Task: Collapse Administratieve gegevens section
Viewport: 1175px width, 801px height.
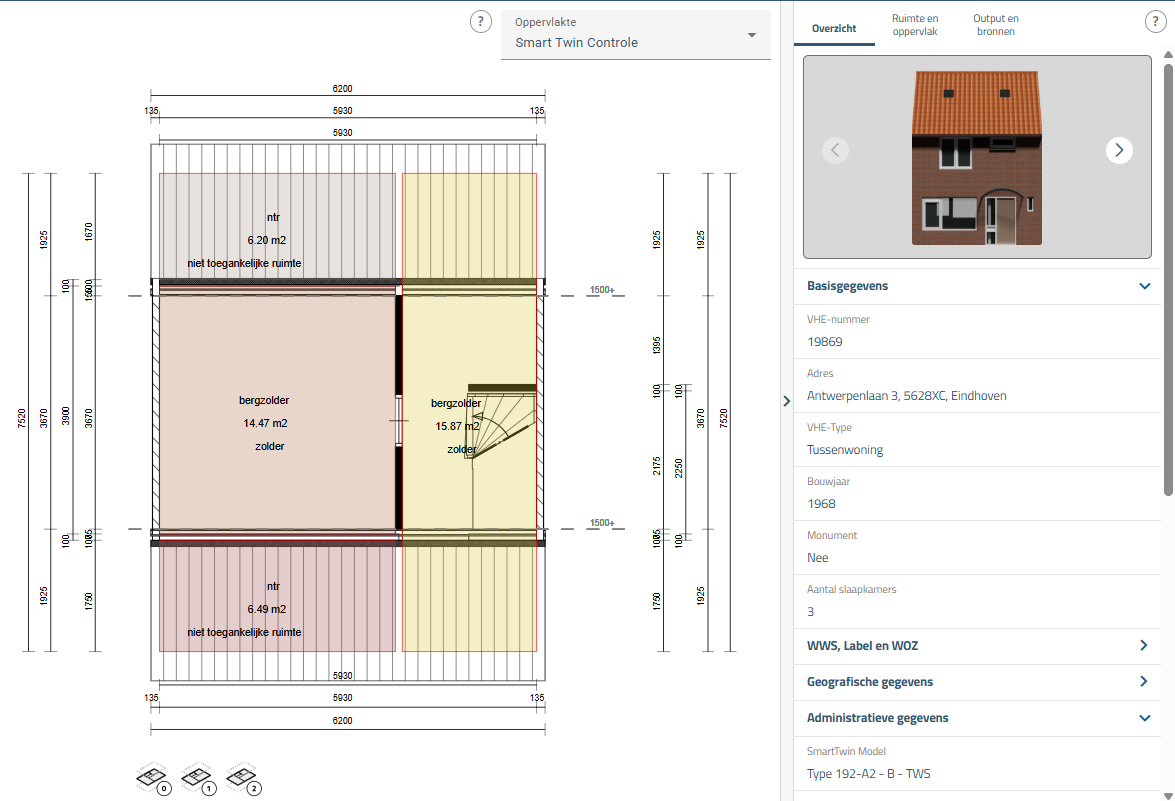Action: [1144, 718]
